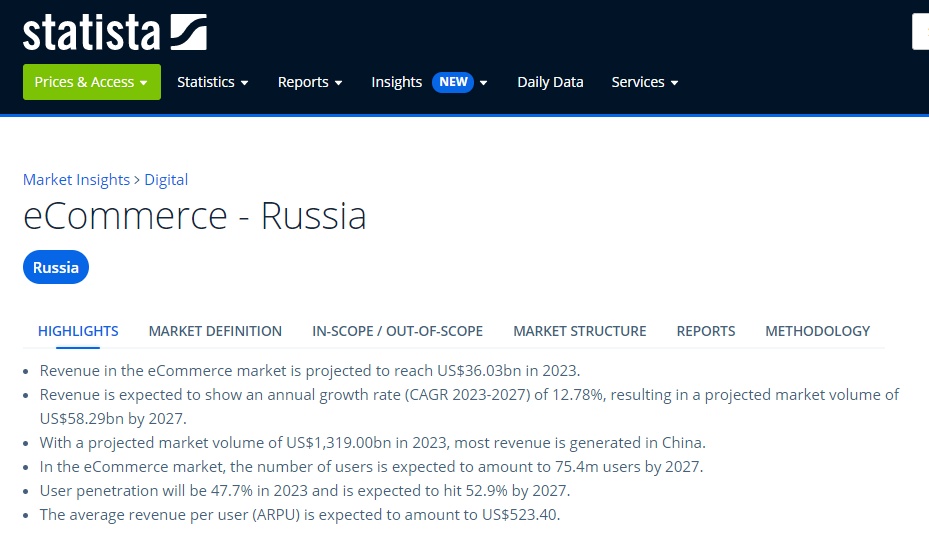
Task: Click the NEW badge beside Insights
Action: [x=453, y=82]
